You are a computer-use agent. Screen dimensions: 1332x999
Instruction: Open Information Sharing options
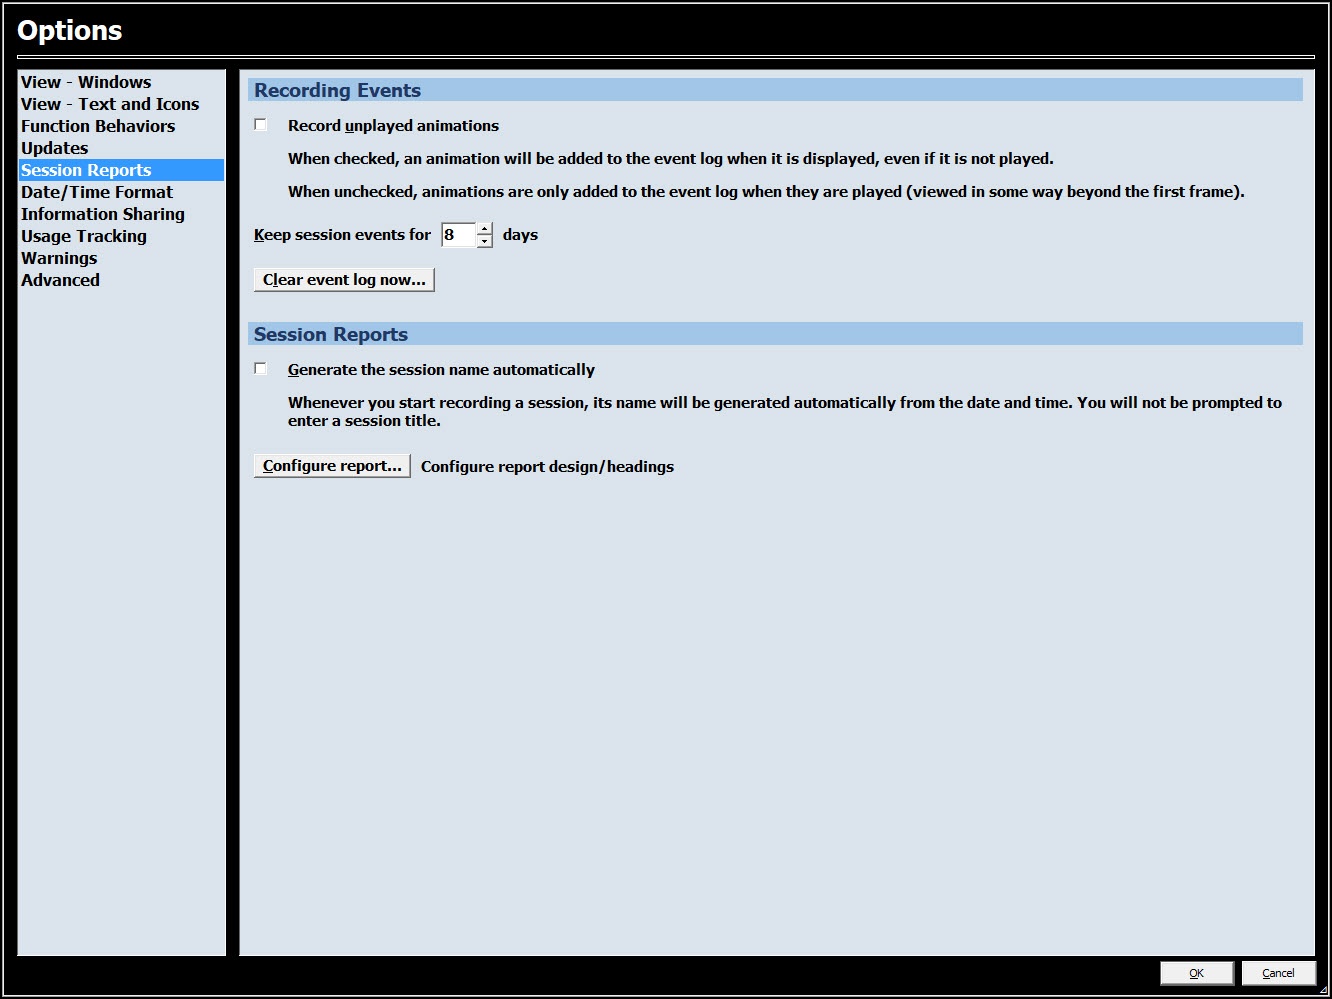(103, 214)
